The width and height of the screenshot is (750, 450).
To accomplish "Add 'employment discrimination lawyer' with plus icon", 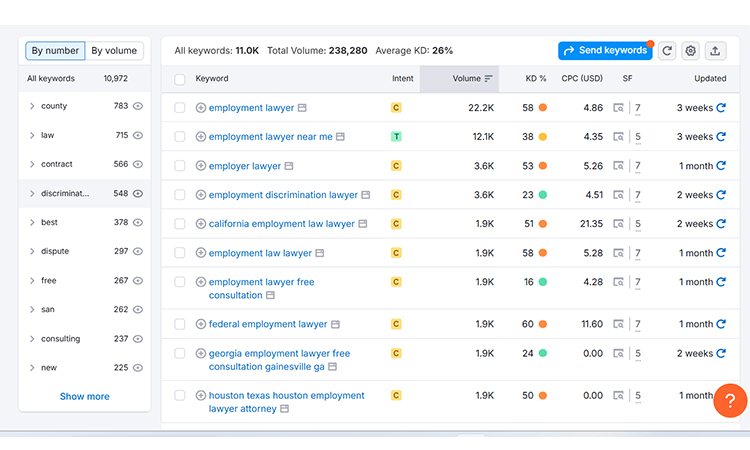I will pyautogui.click(x=201, y=195).
